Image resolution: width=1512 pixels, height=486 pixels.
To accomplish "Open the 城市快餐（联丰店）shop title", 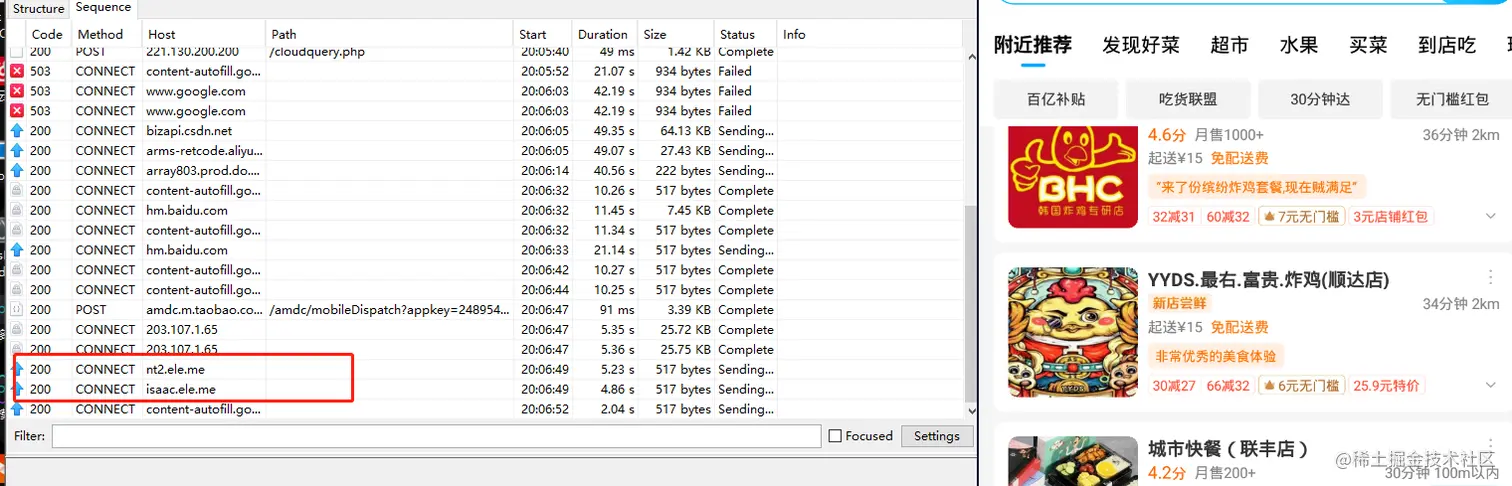I will [1228, 448].
